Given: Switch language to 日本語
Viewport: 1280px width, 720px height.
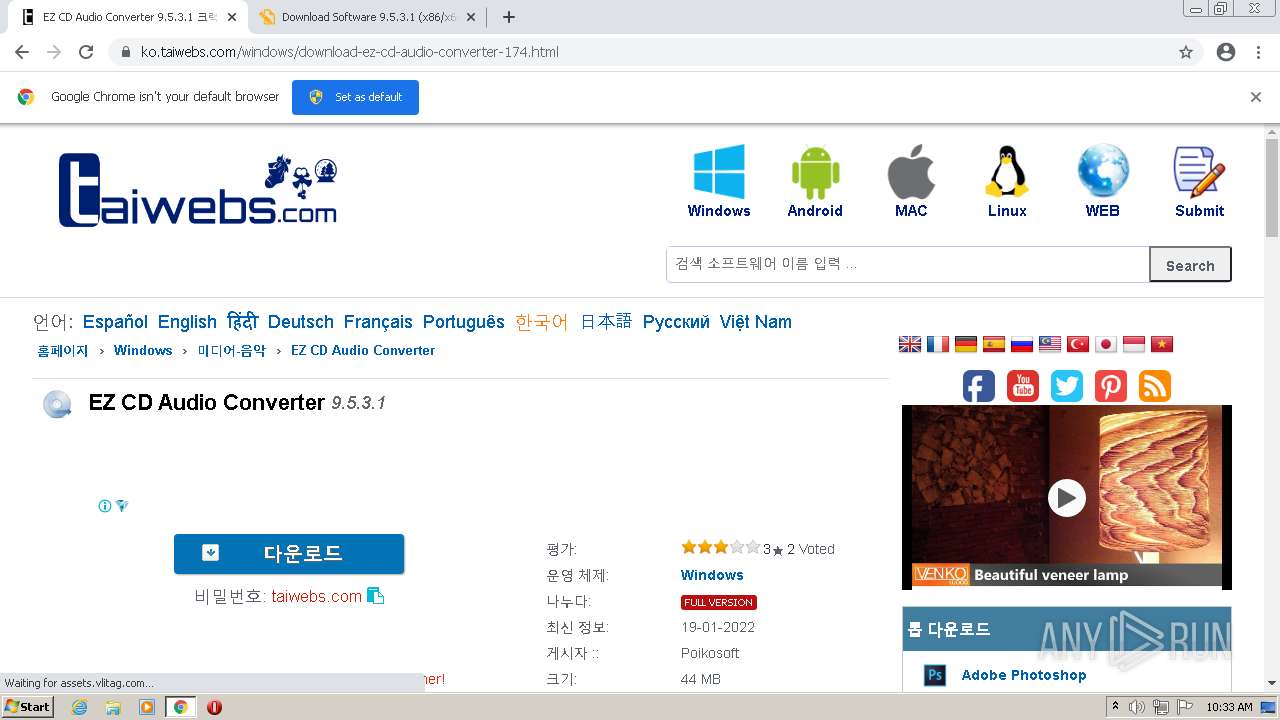Looking at the screenshot, I should pyautogui.click(x=606, y=322).
